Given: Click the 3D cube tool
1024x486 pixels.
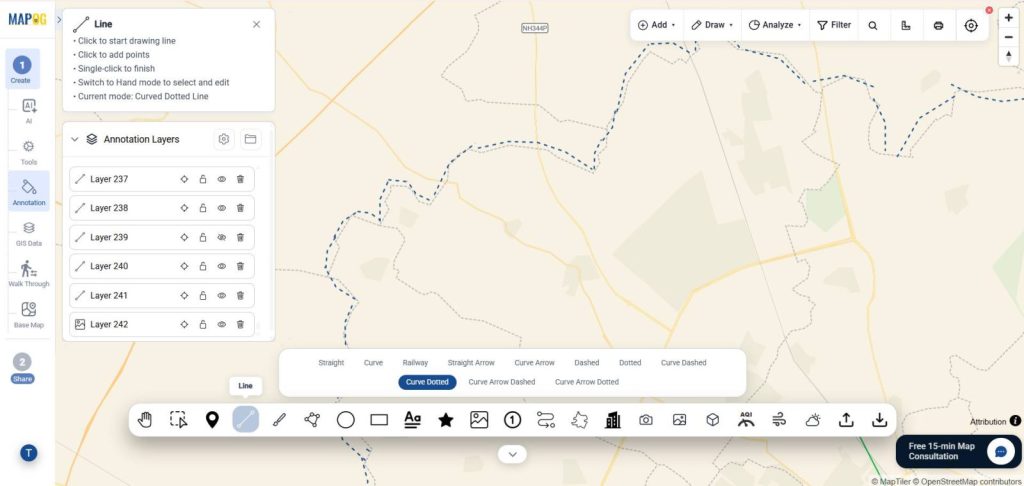Looking at the screenshot, I should (712, 420).
